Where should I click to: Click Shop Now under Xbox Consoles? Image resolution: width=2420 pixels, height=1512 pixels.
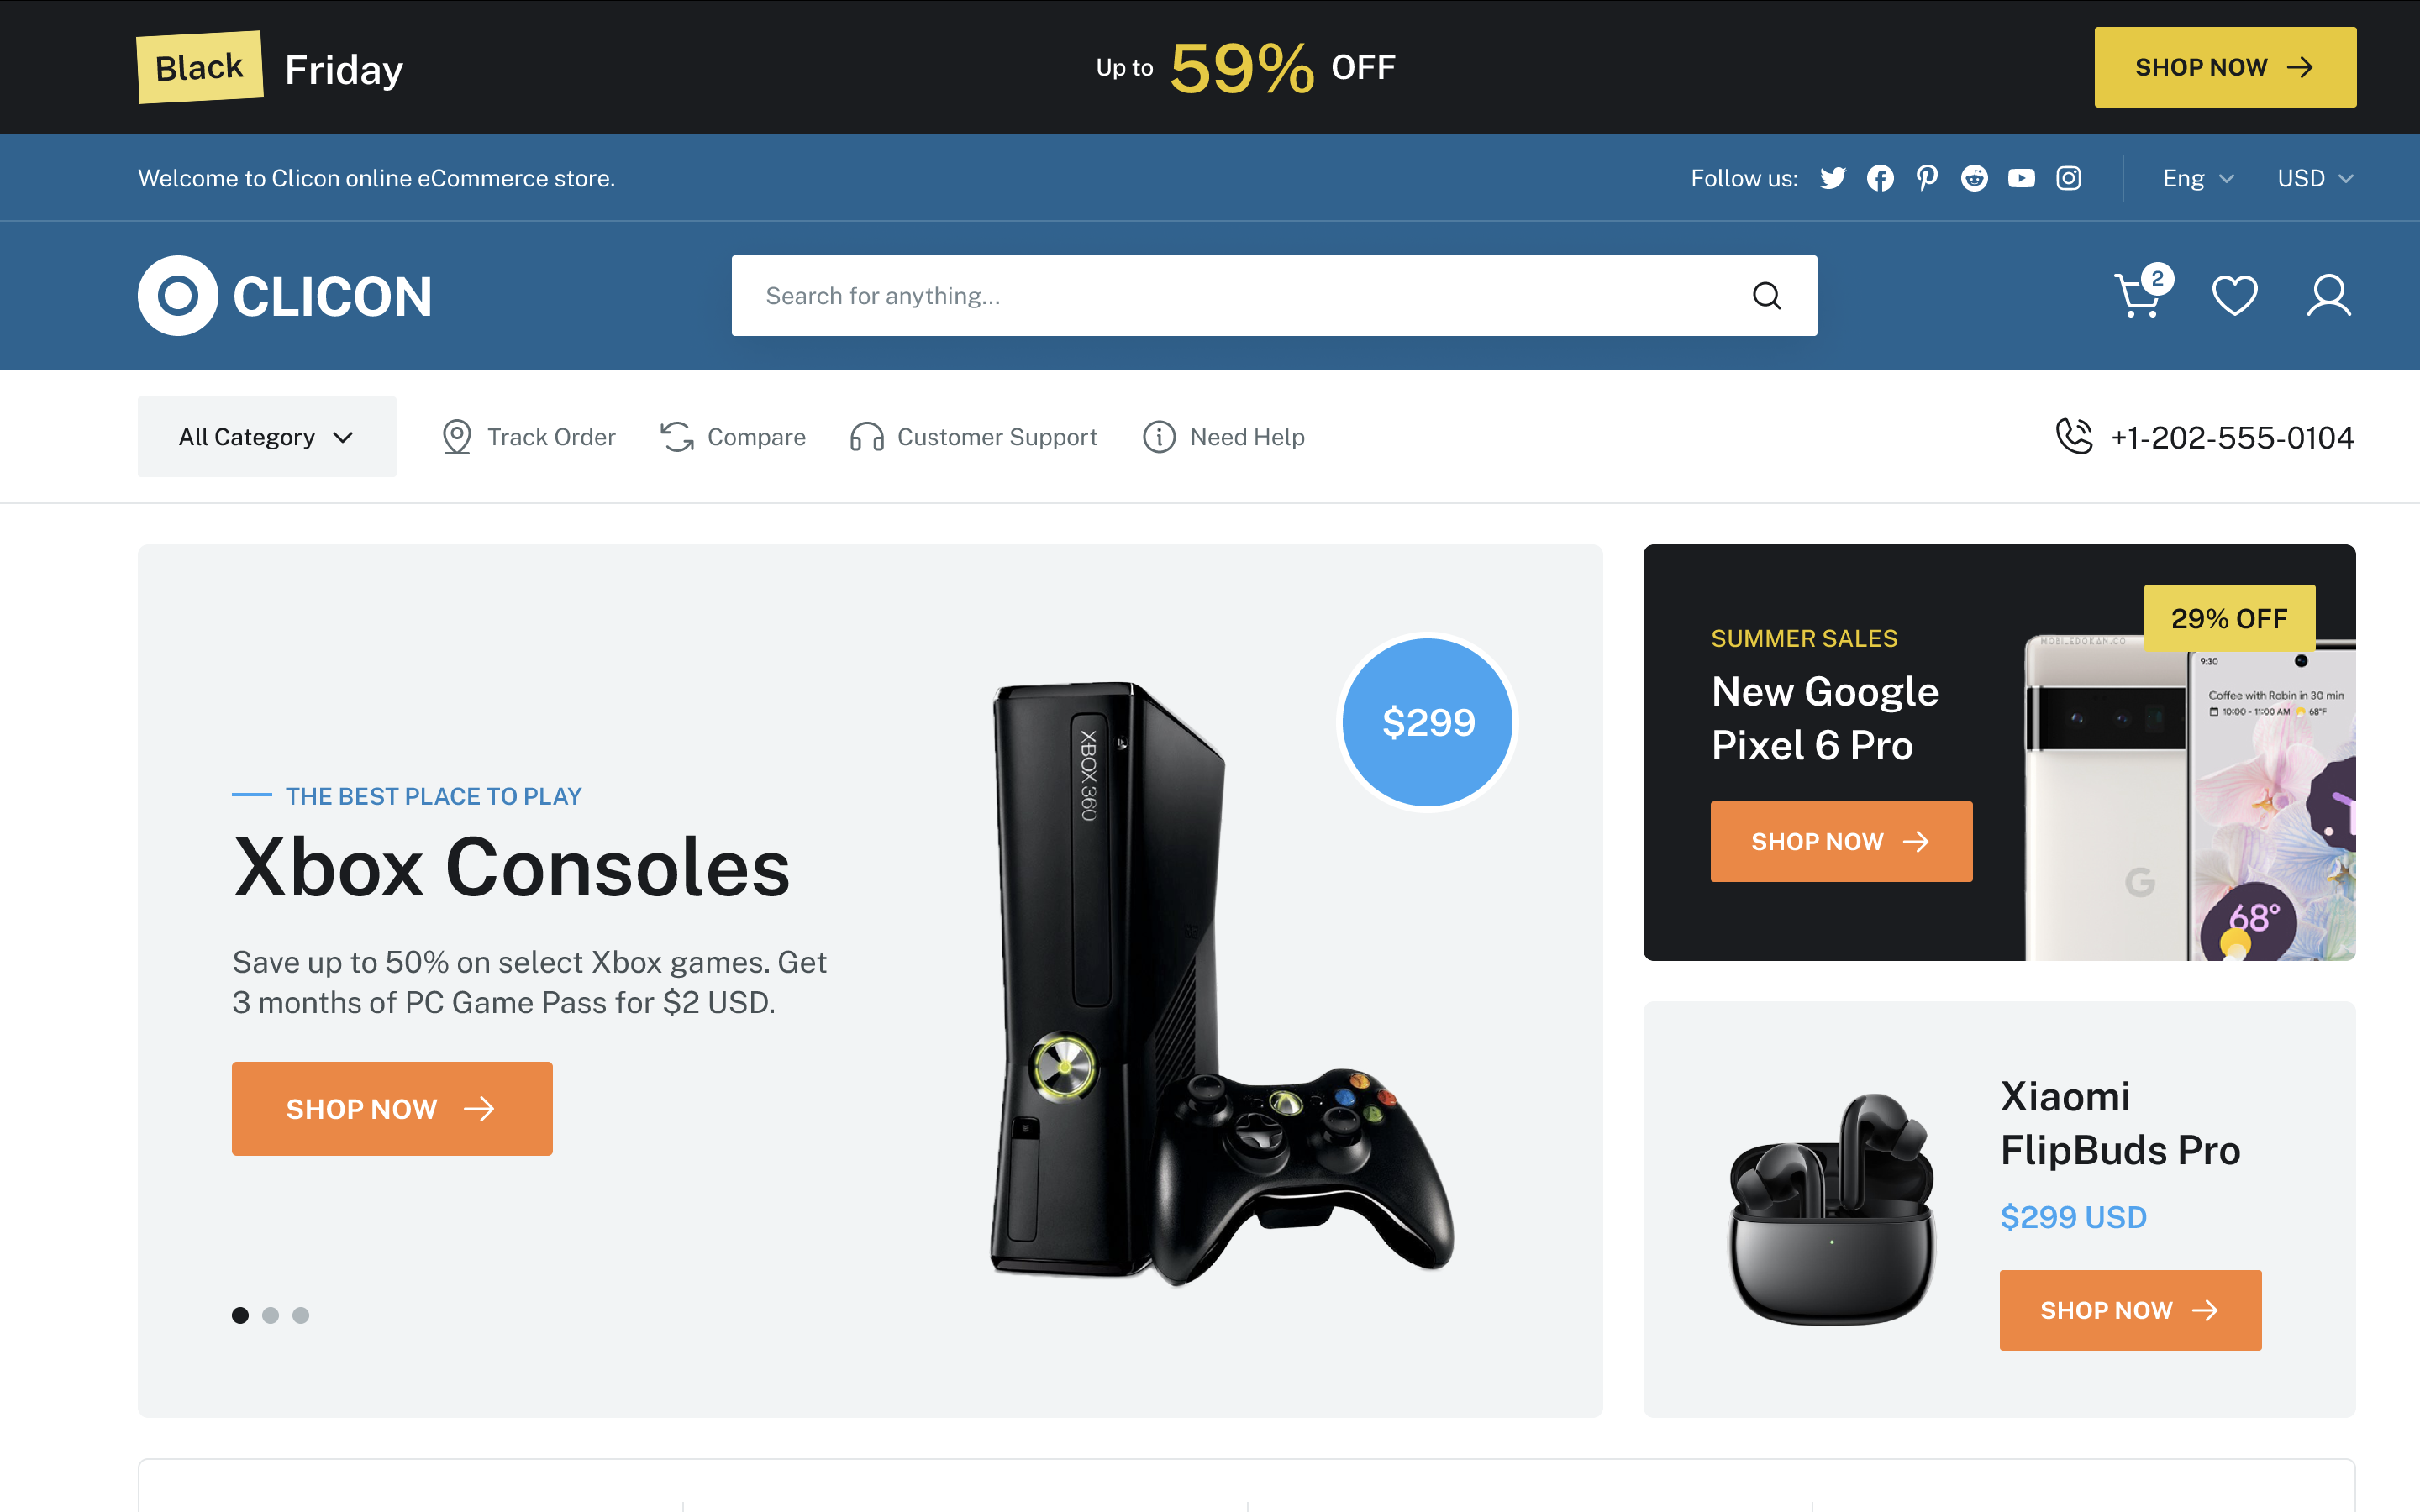392,1108
